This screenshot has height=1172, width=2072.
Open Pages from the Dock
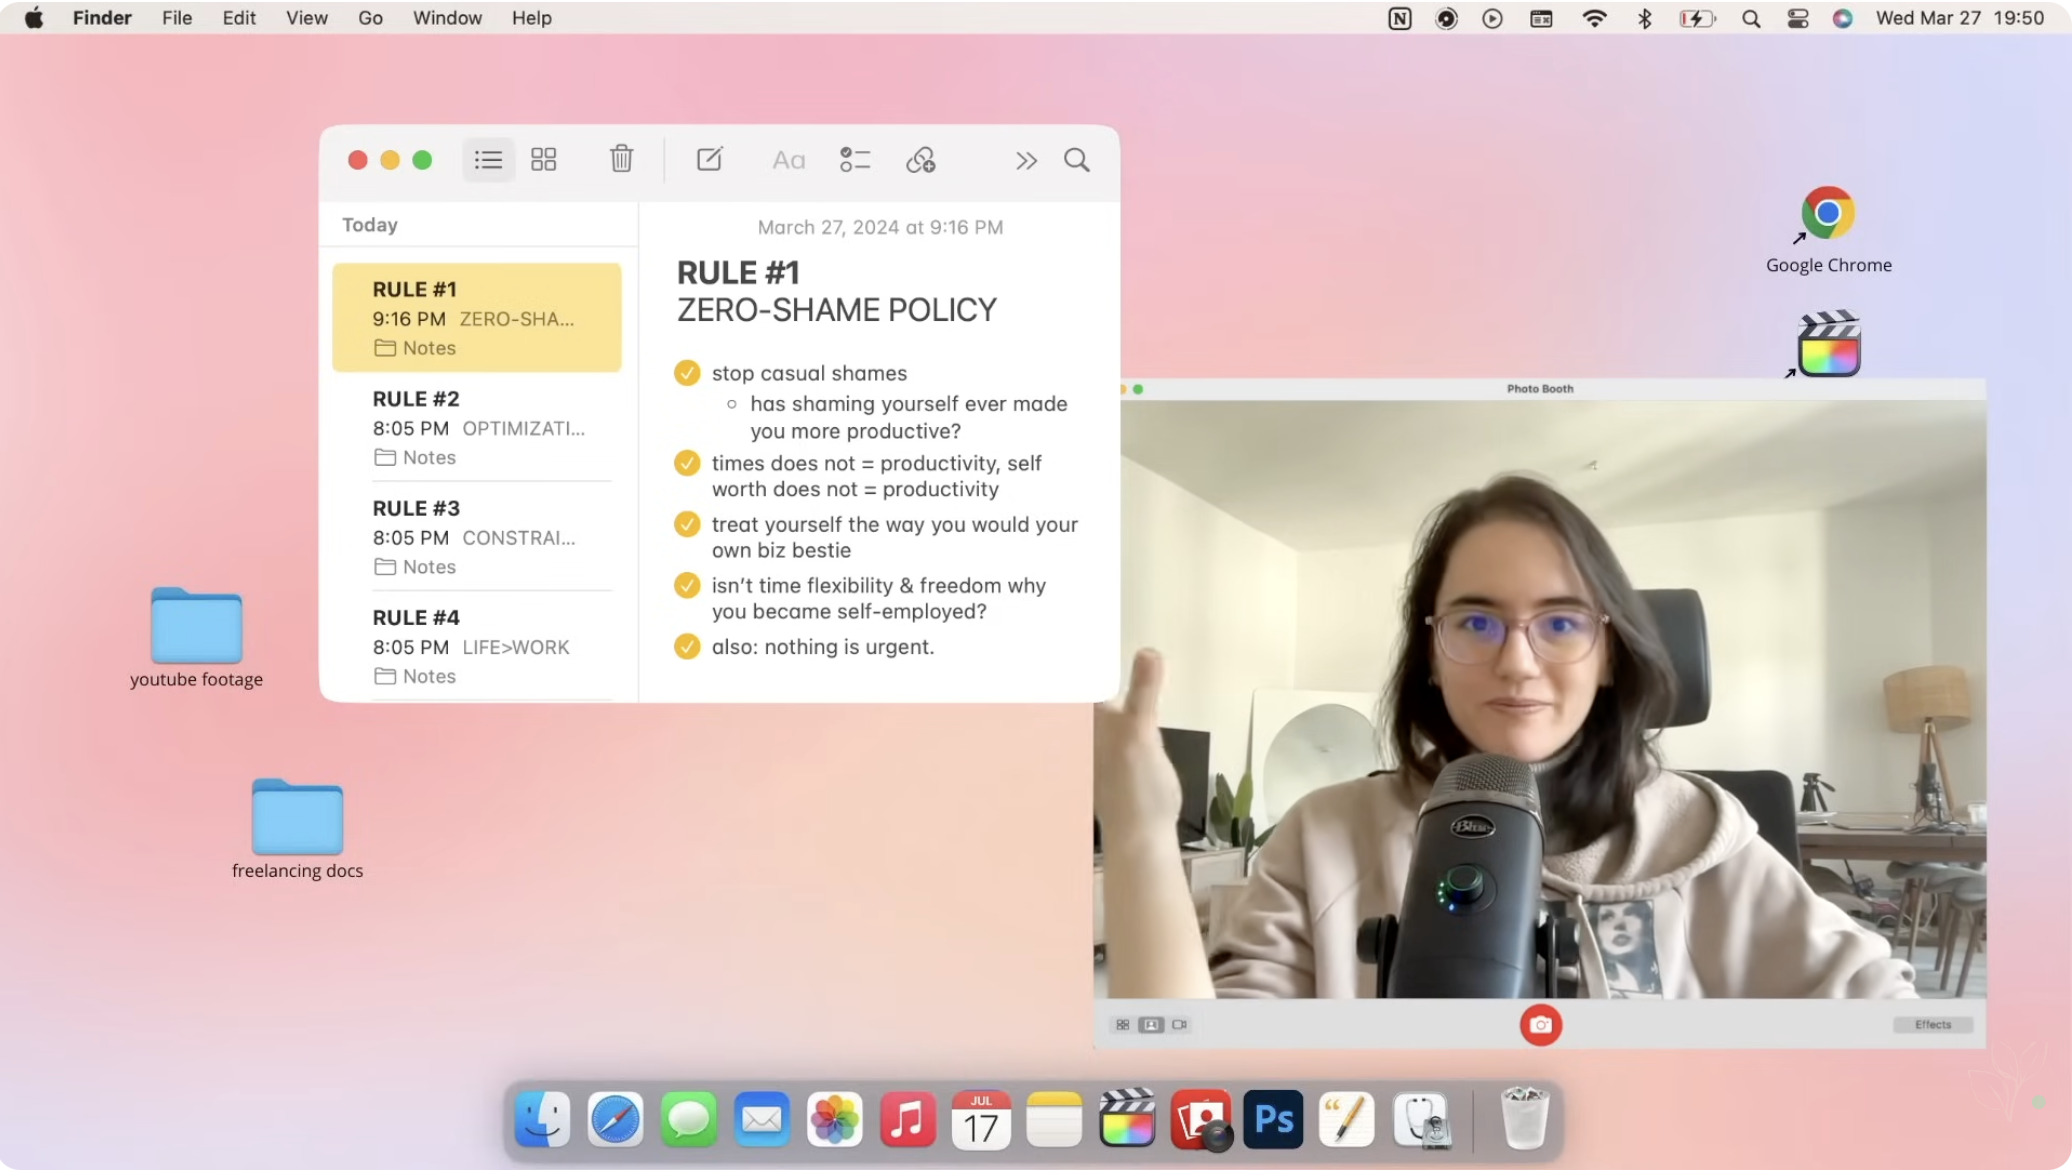tap(1347, 1119)
